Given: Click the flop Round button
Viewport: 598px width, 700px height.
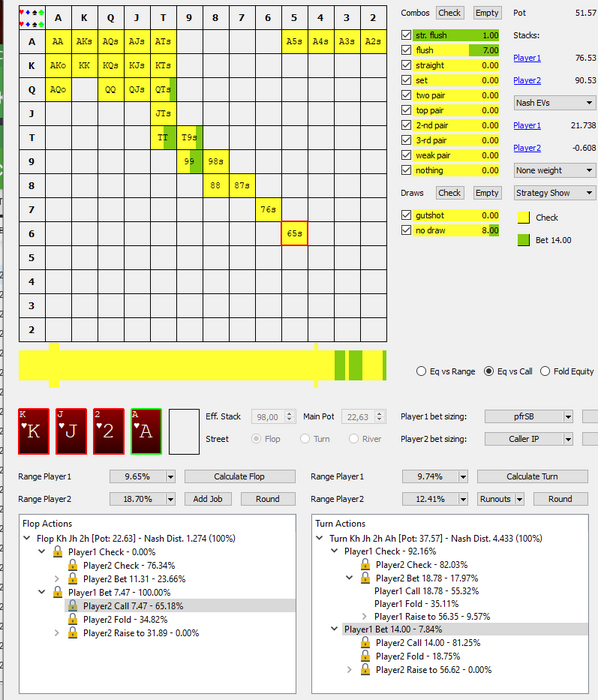Looking at the screenshot, I should (x=268, y=499).
